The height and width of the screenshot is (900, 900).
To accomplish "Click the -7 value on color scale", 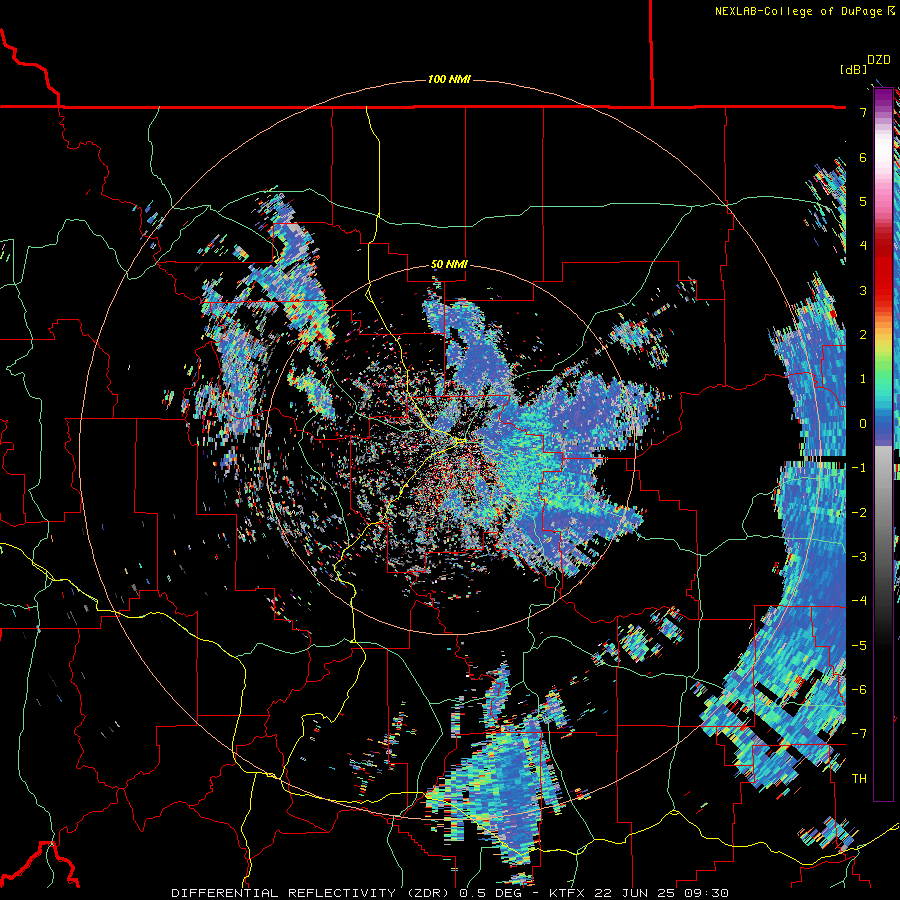I will tap(859, 734).
